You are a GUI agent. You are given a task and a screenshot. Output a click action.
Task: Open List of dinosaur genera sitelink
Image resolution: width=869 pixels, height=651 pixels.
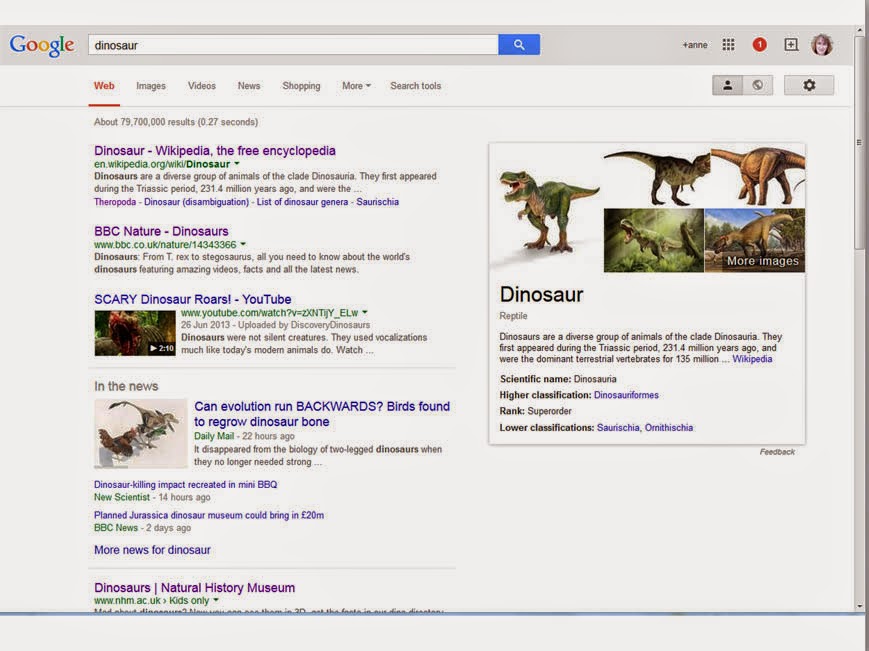tap(302, 202)
